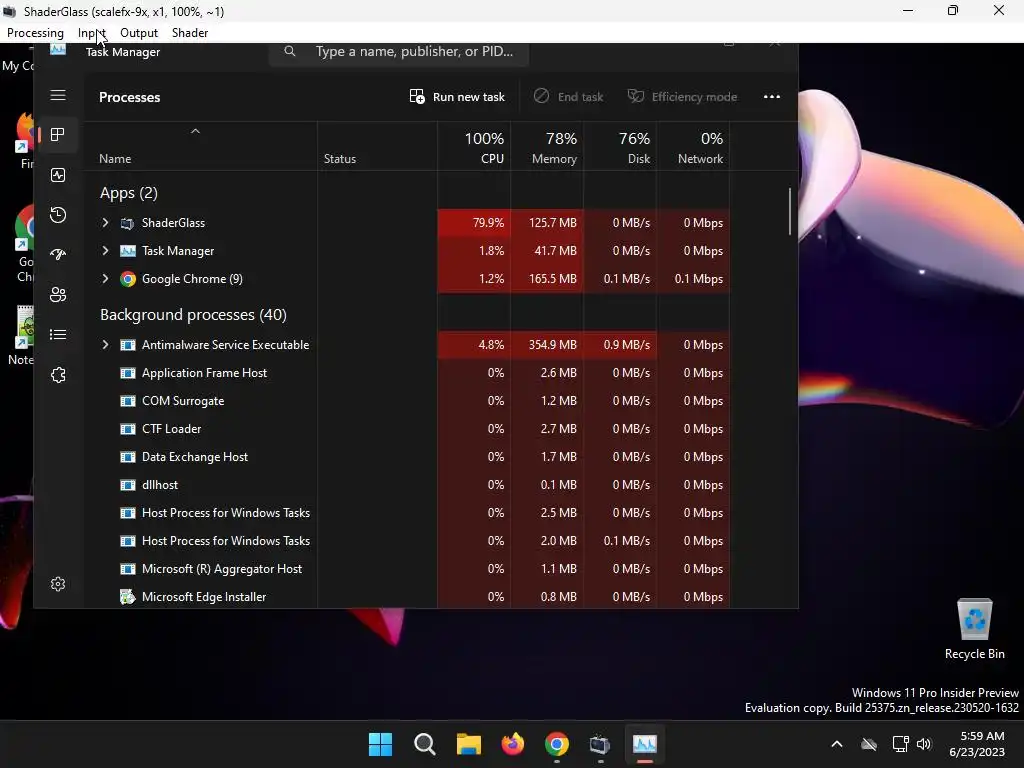Viewport: 1024px width, 768px height.
Task: Open the Windows Start button in taskbar
Action: 380,744
